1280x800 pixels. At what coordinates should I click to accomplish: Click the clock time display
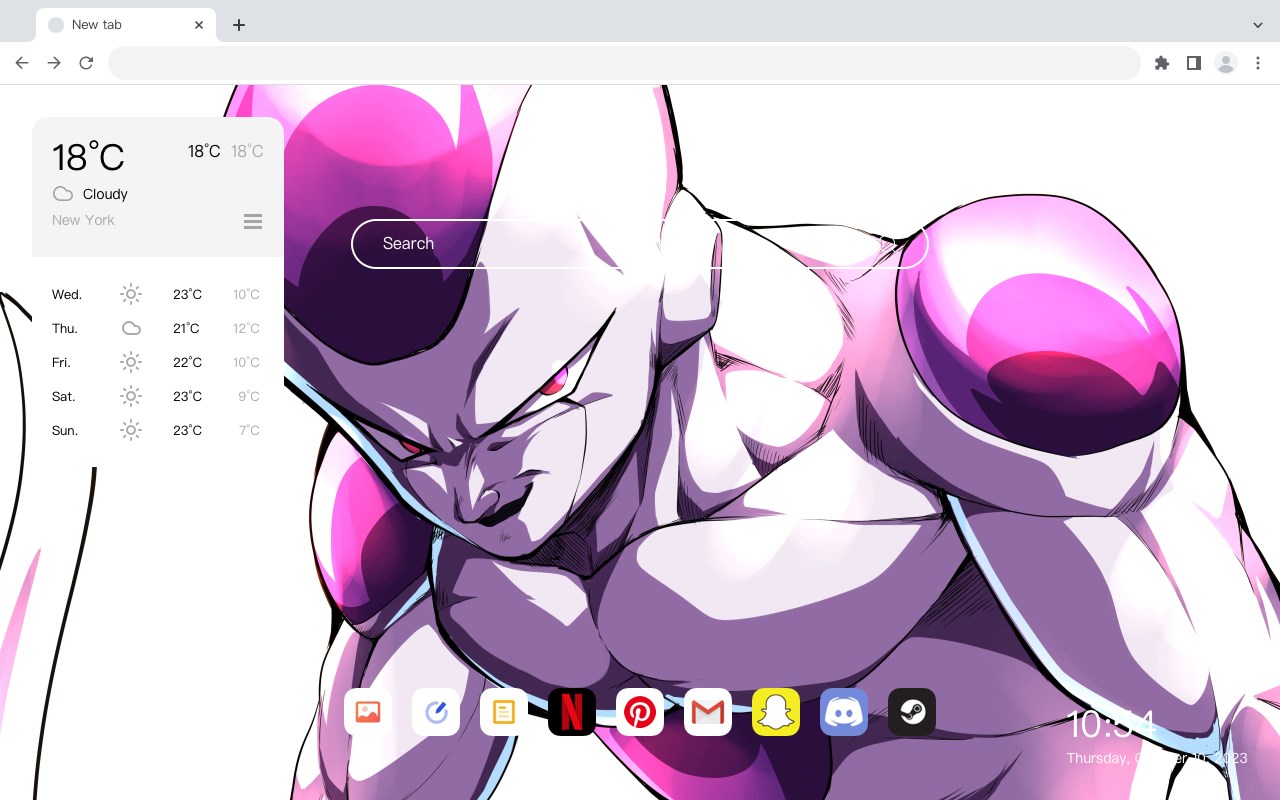pos(1111,724)
